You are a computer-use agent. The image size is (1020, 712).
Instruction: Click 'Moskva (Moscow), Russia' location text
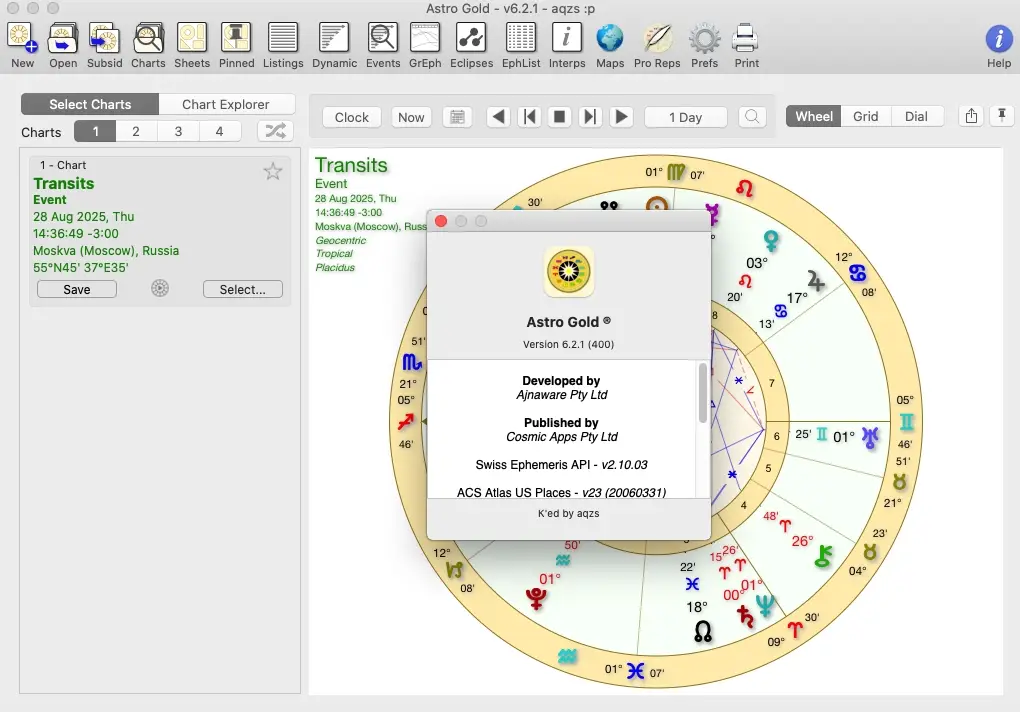point(106,250)
